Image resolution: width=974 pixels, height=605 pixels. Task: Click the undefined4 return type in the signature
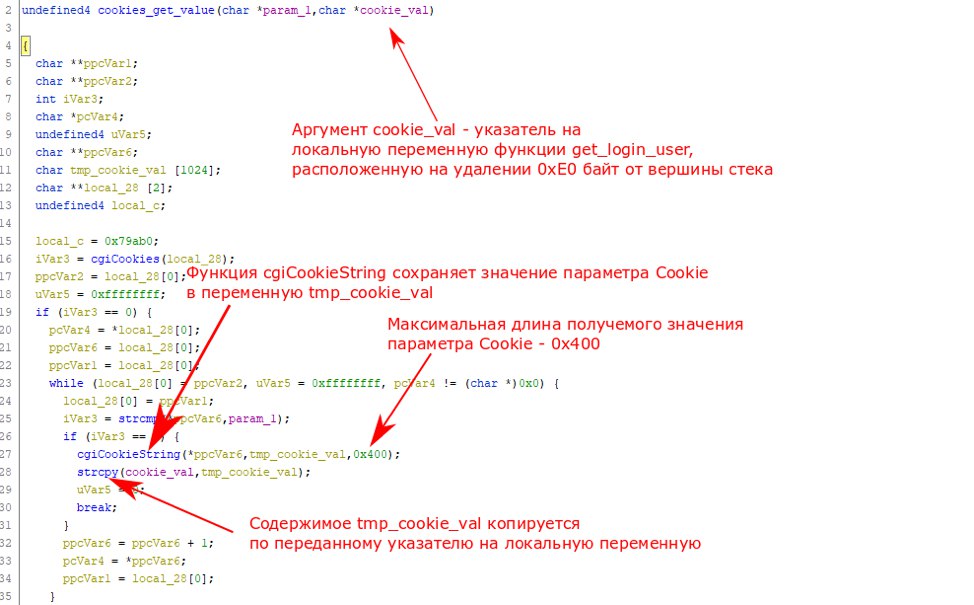click(x=56, y=11)
